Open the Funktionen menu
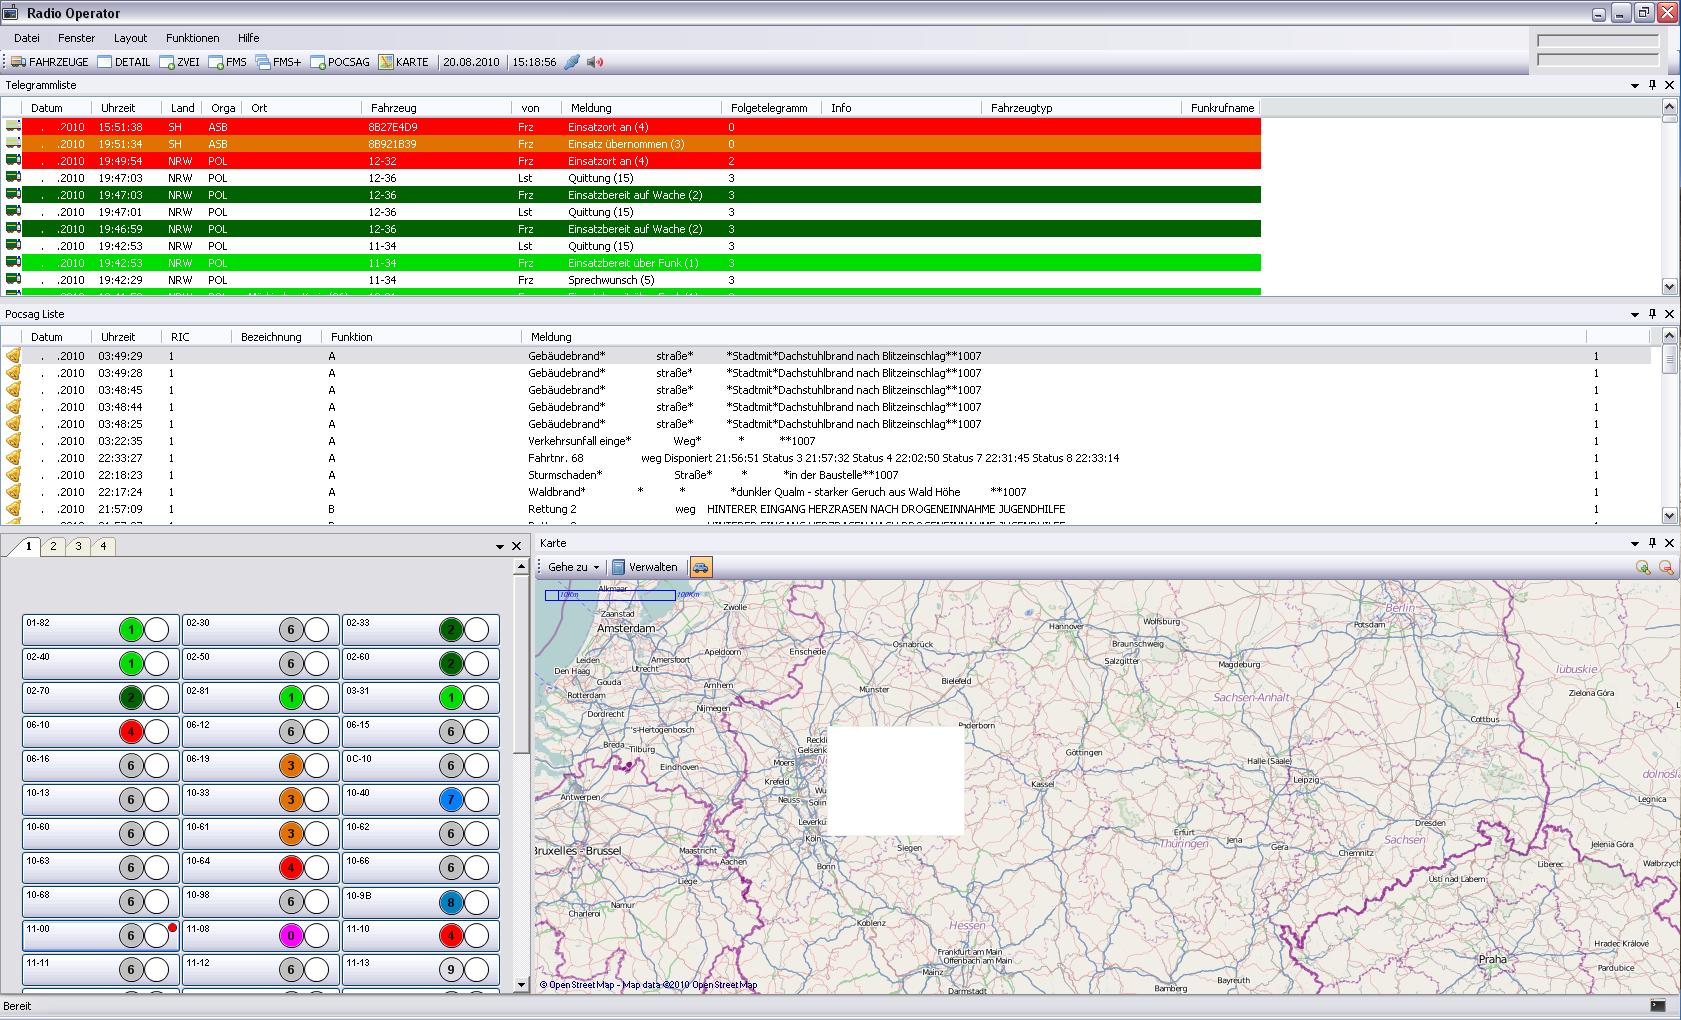 [x=192, y=38]
